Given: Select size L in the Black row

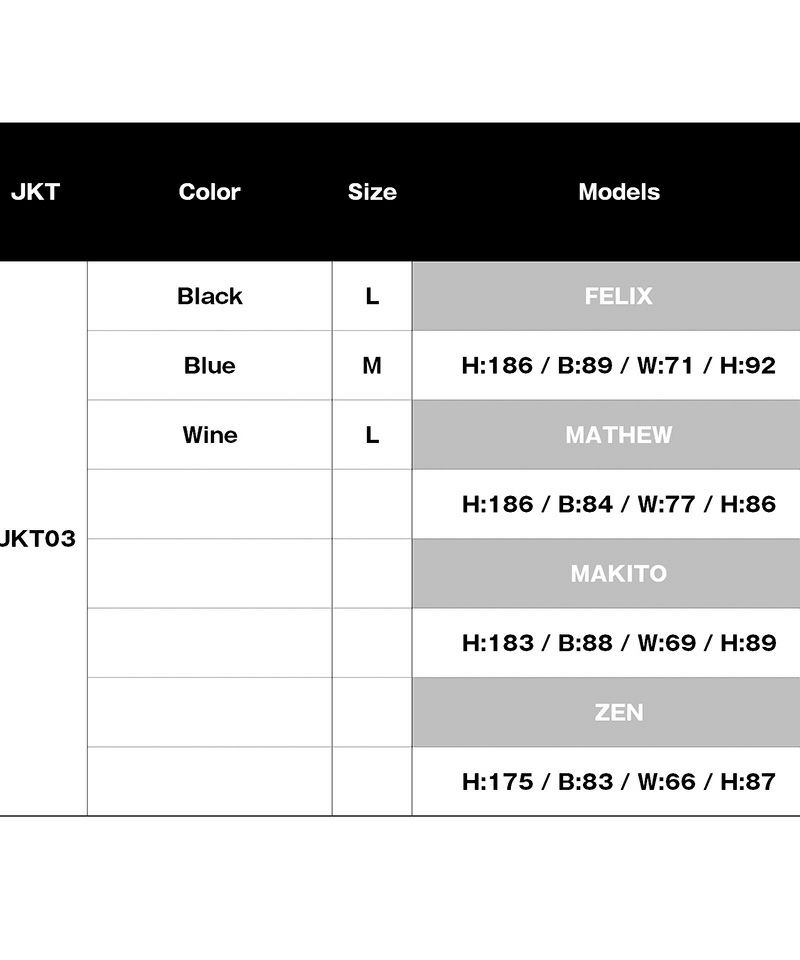Looking at the screenshot, I should (x=372, y=296).
